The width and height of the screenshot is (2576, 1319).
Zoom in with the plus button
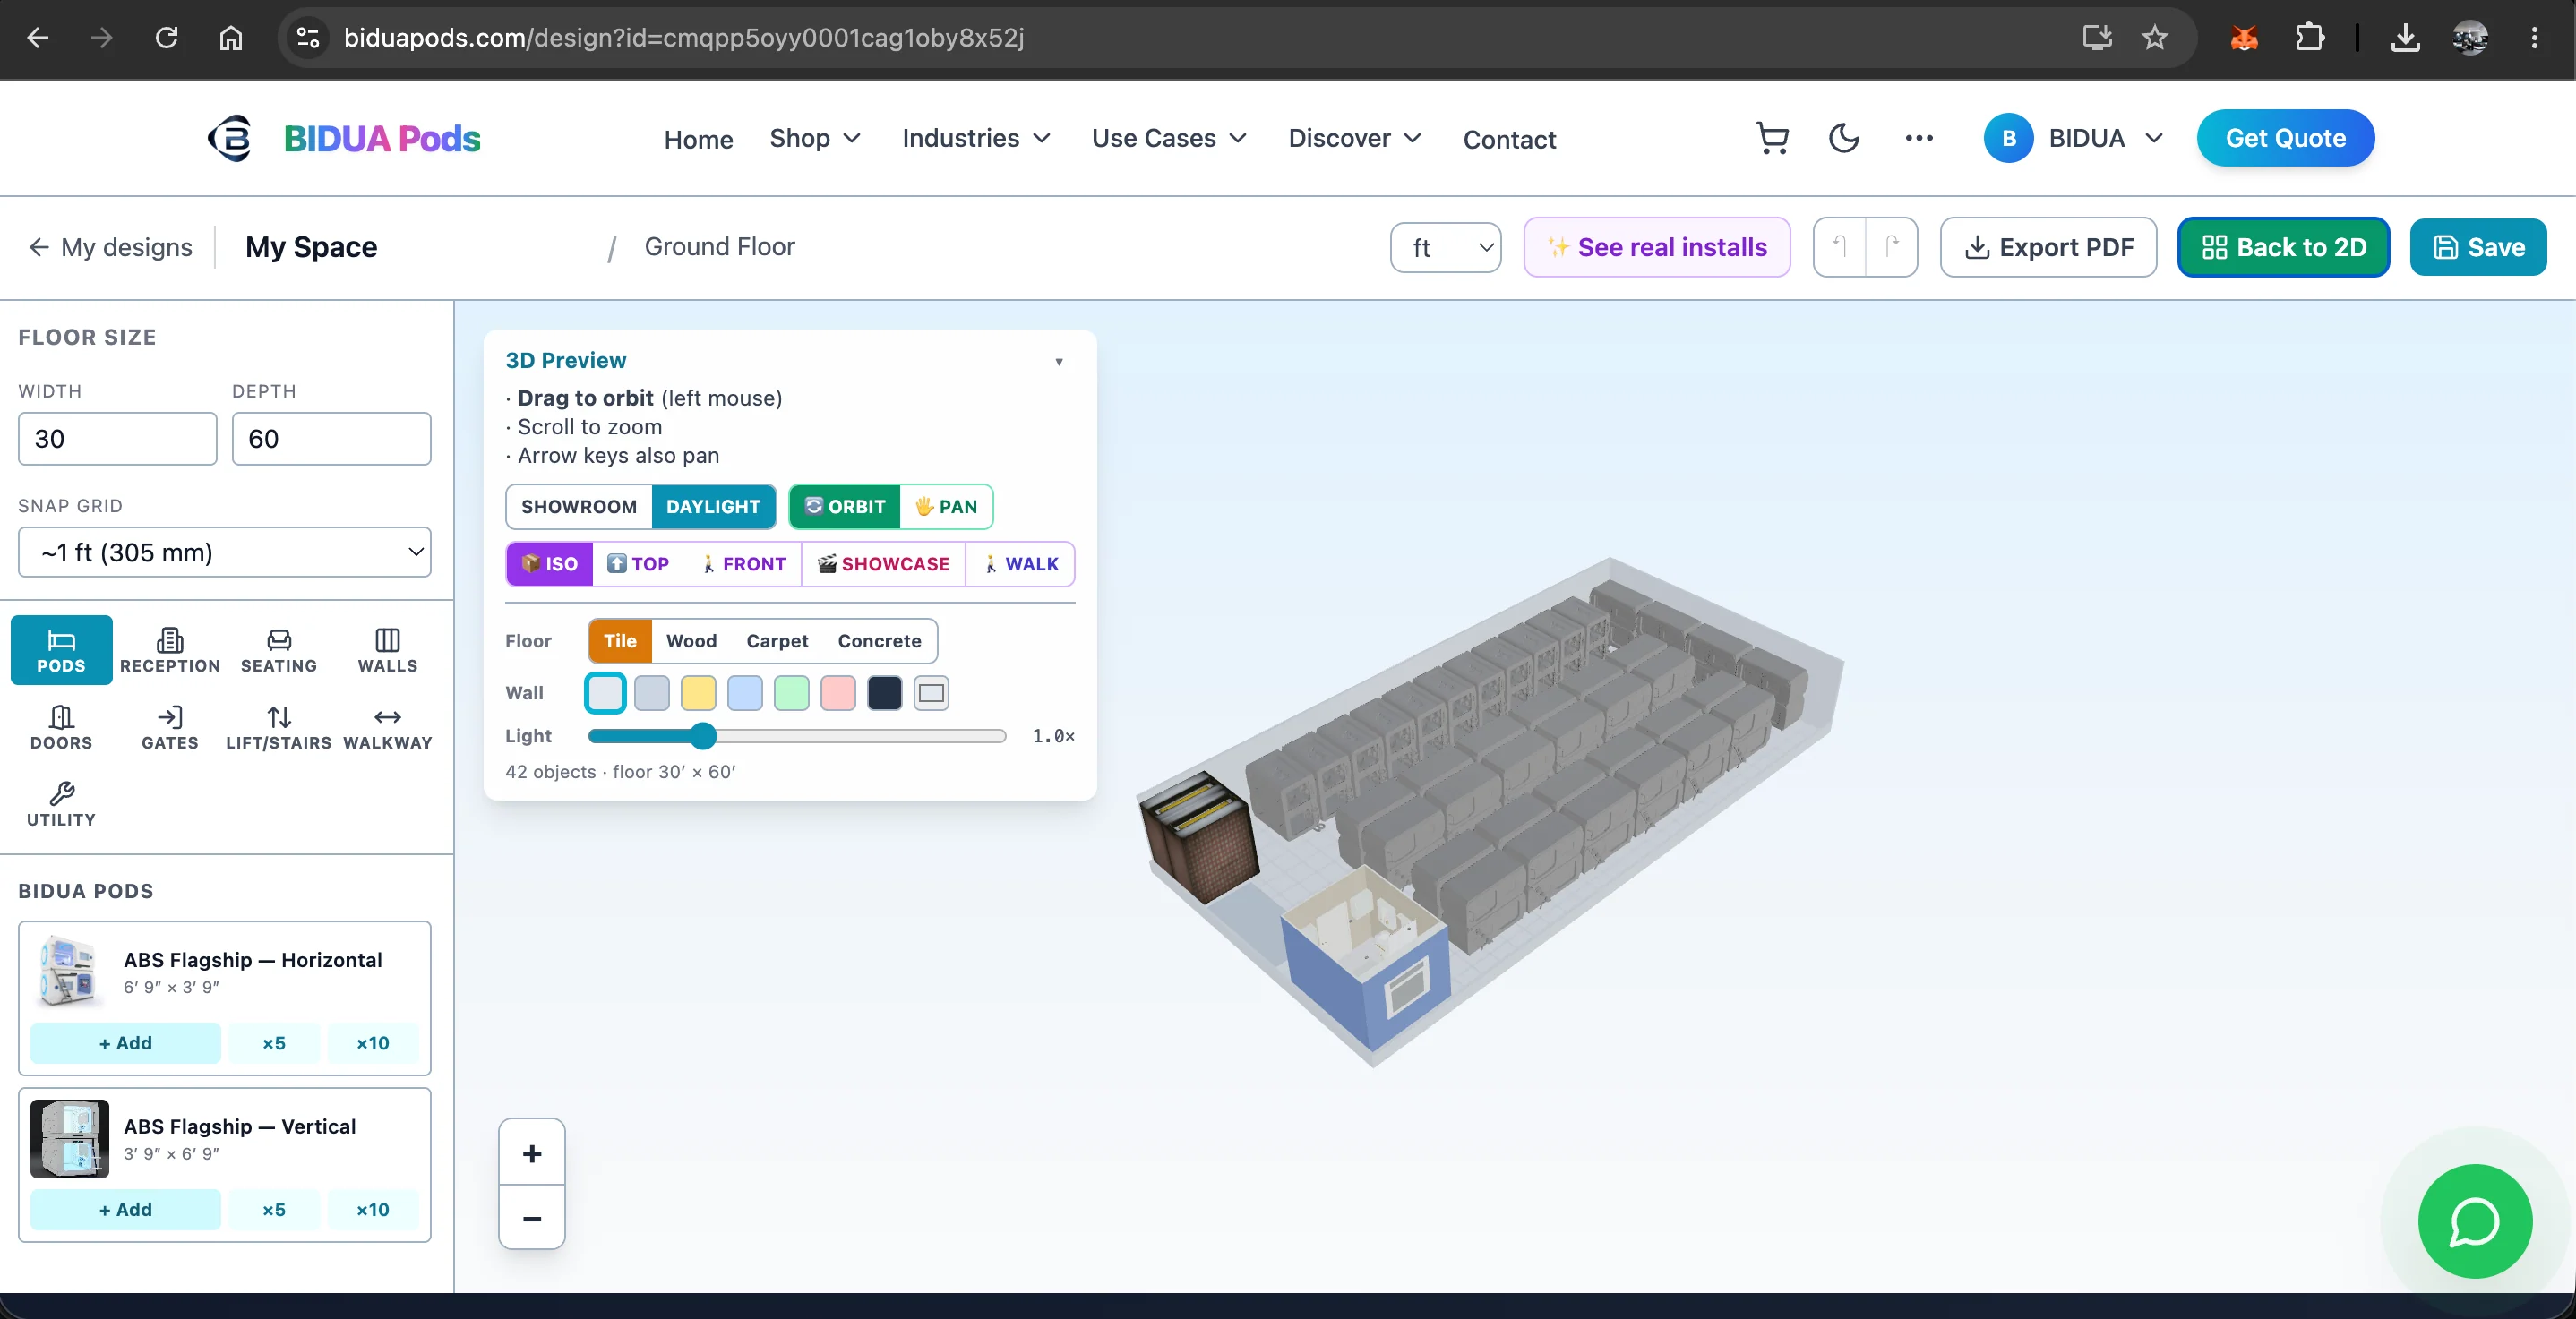pyautogui.click(x=532, y=1153)
